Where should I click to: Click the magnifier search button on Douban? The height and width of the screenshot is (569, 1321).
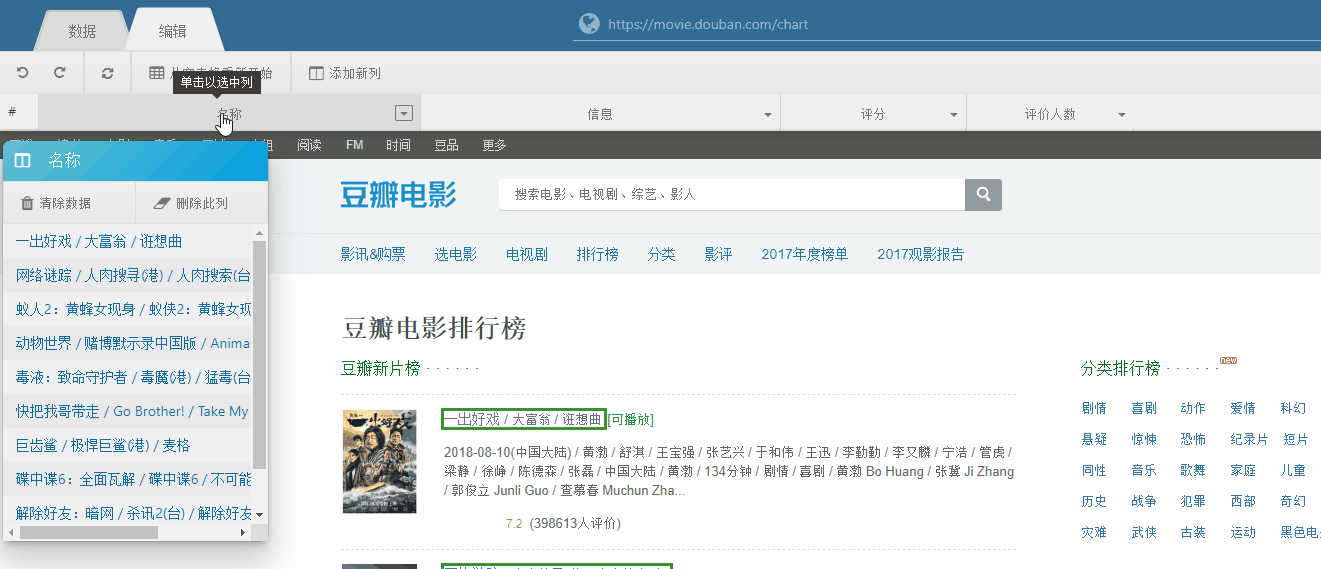click(983, 194)
